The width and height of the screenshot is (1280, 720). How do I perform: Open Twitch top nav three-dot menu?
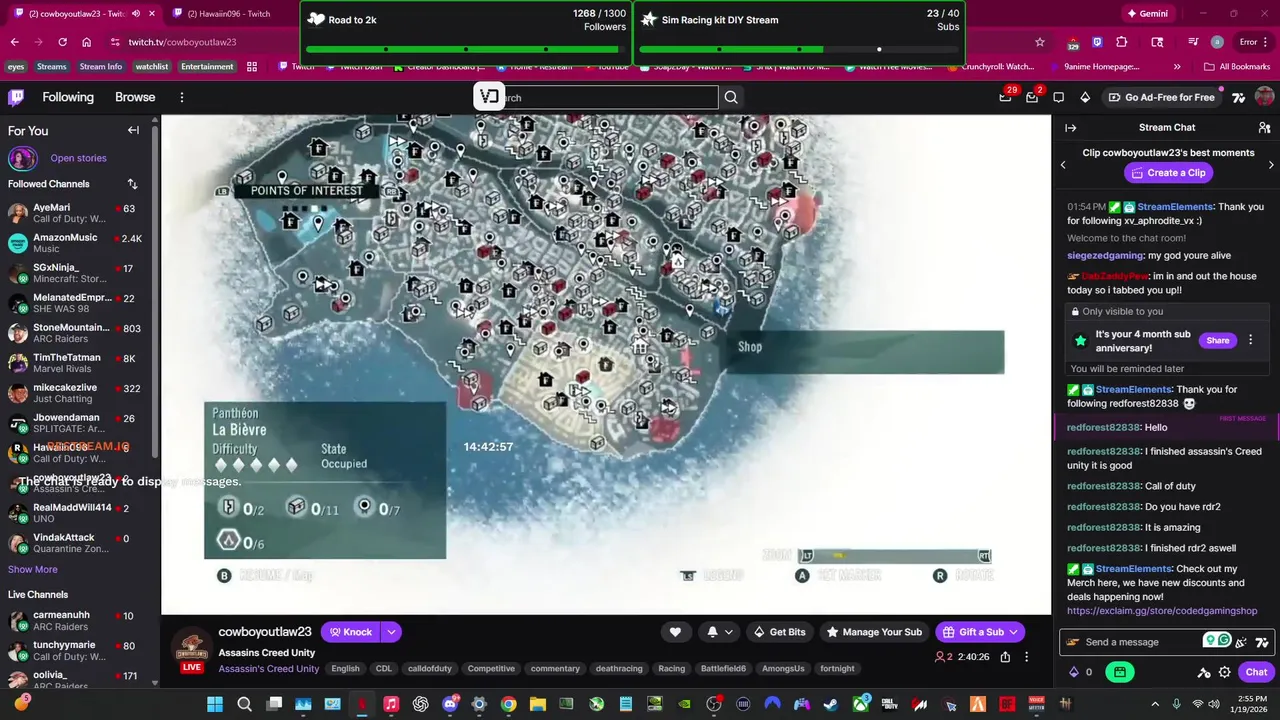(181, 97)
